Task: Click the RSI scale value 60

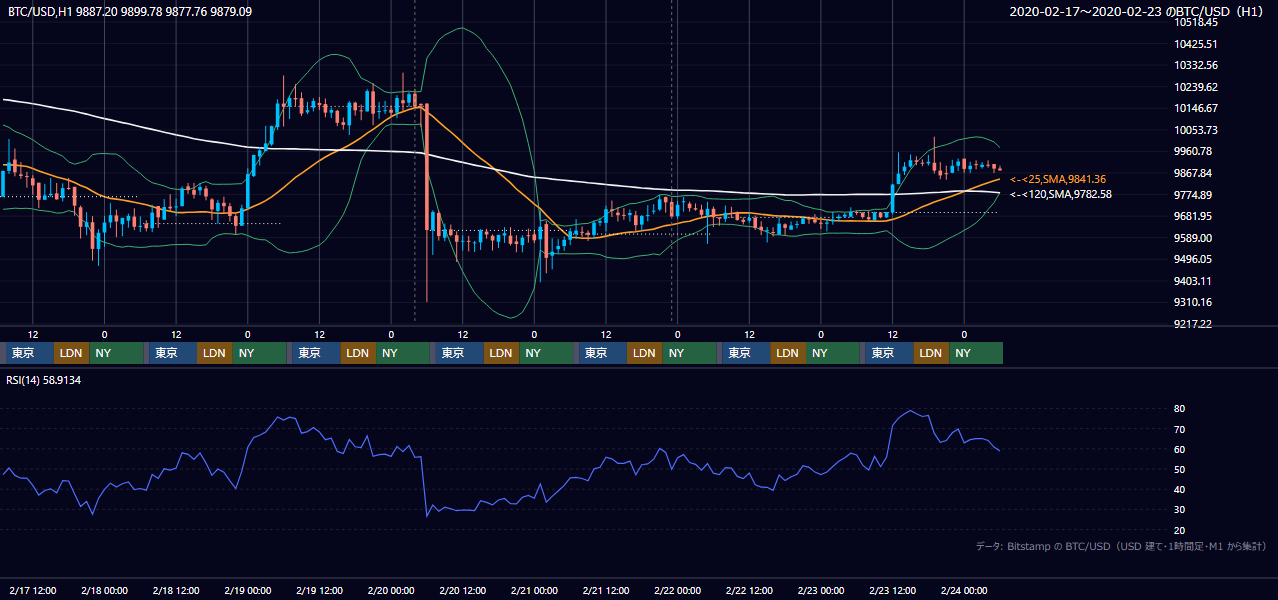Action: point(1180,449)
